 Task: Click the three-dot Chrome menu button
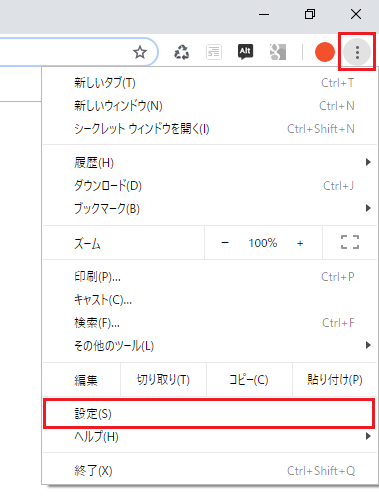point(357,52)
